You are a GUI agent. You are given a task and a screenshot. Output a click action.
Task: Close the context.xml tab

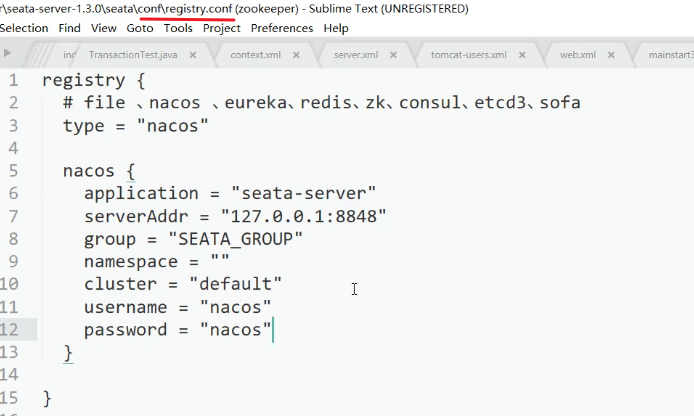(x=298, y=54)
